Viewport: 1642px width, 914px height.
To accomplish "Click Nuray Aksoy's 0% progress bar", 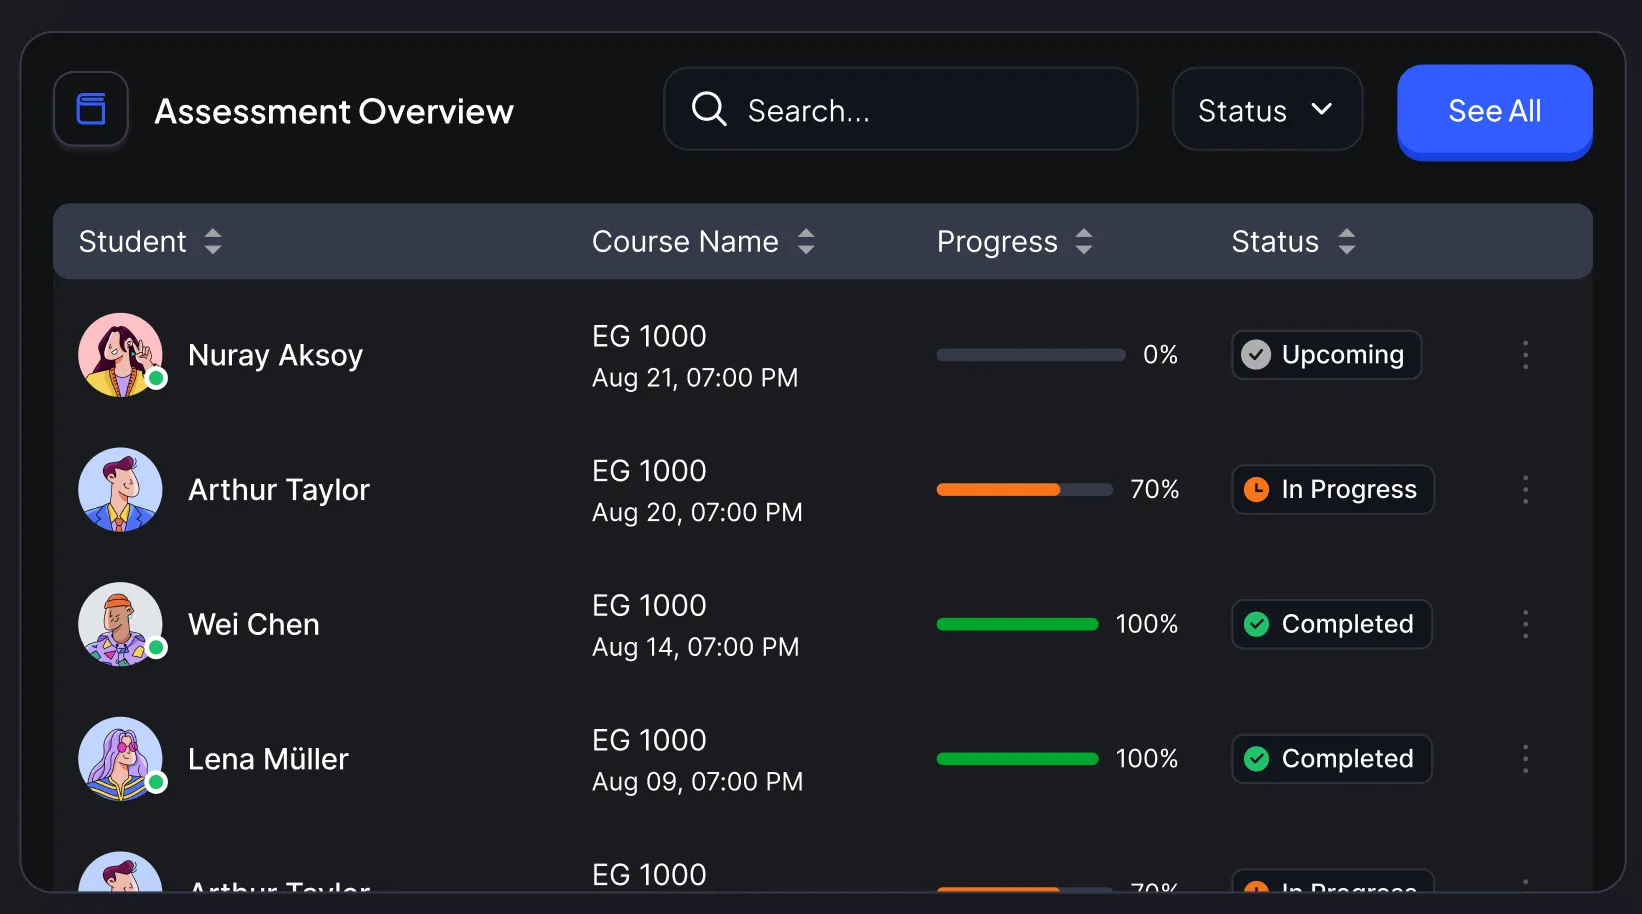I will (x=1031, y=355).
